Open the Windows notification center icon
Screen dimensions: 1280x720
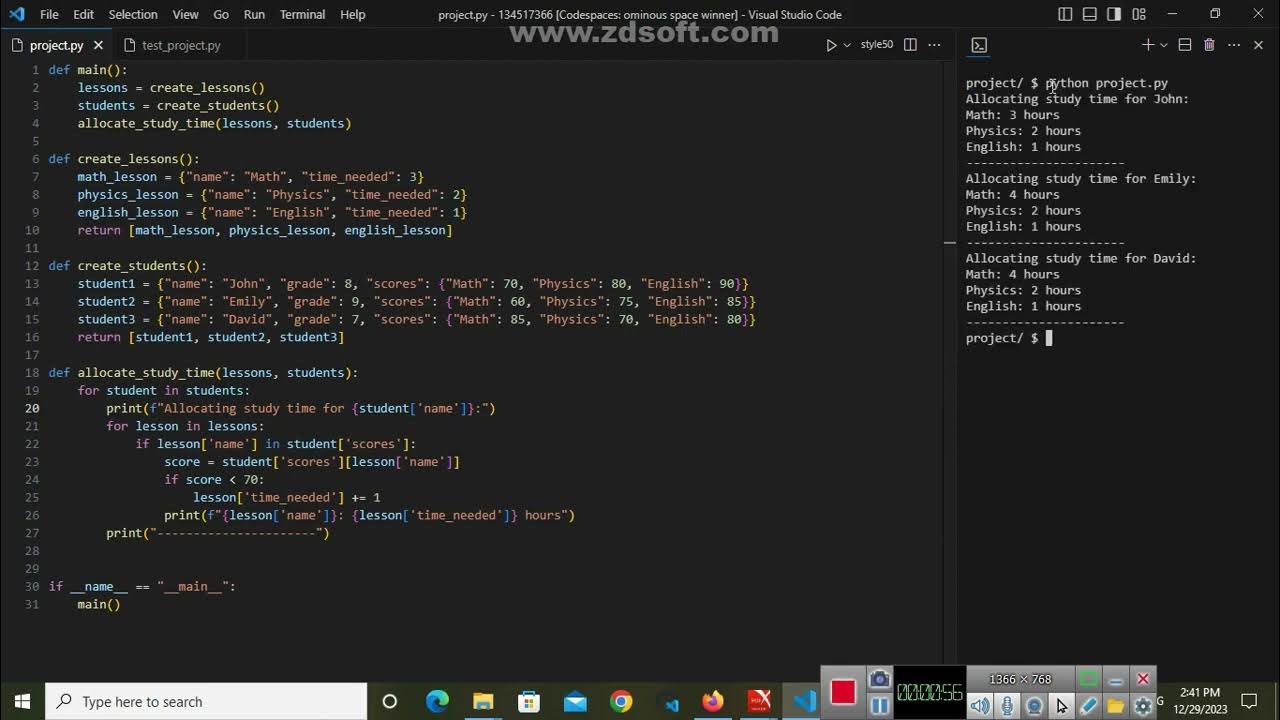[1249, 702]
